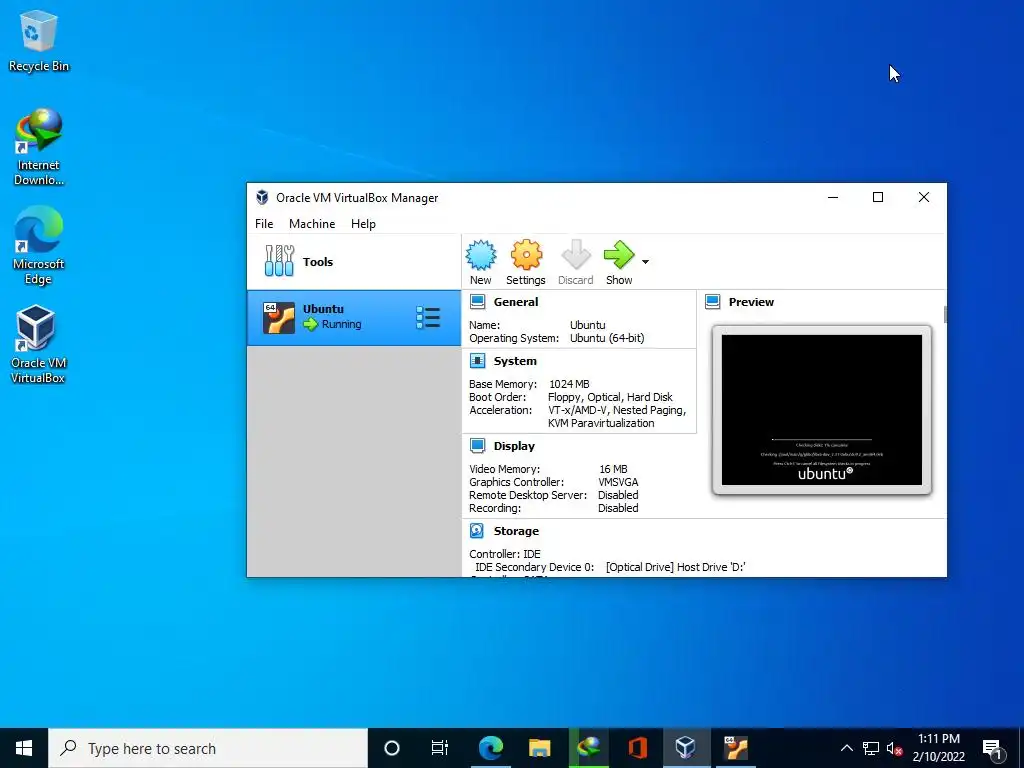
Task: Click the Cortana circle icon on taskbar
Action: tap(391, 748)
